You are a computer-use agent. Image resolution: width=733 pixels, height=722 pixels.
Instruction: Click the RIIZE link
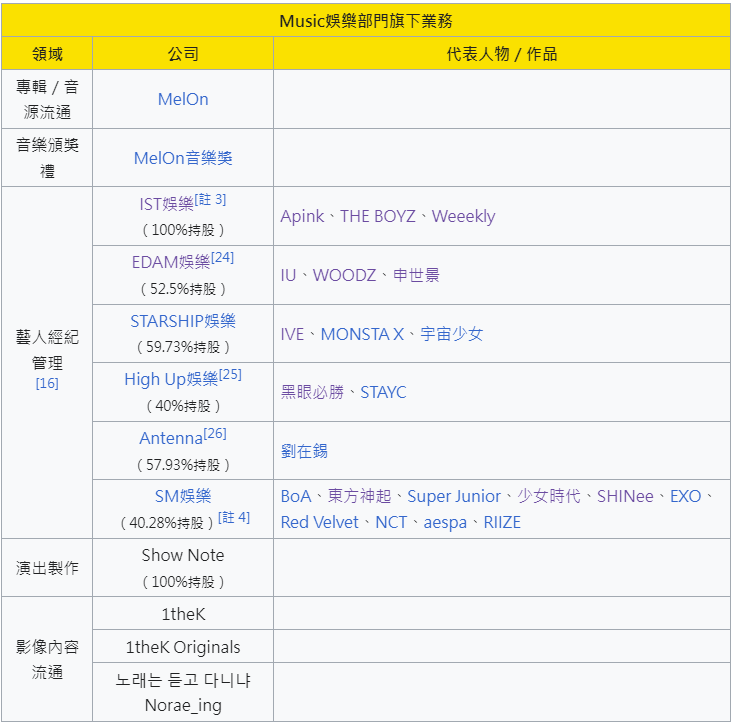[502, 522]
